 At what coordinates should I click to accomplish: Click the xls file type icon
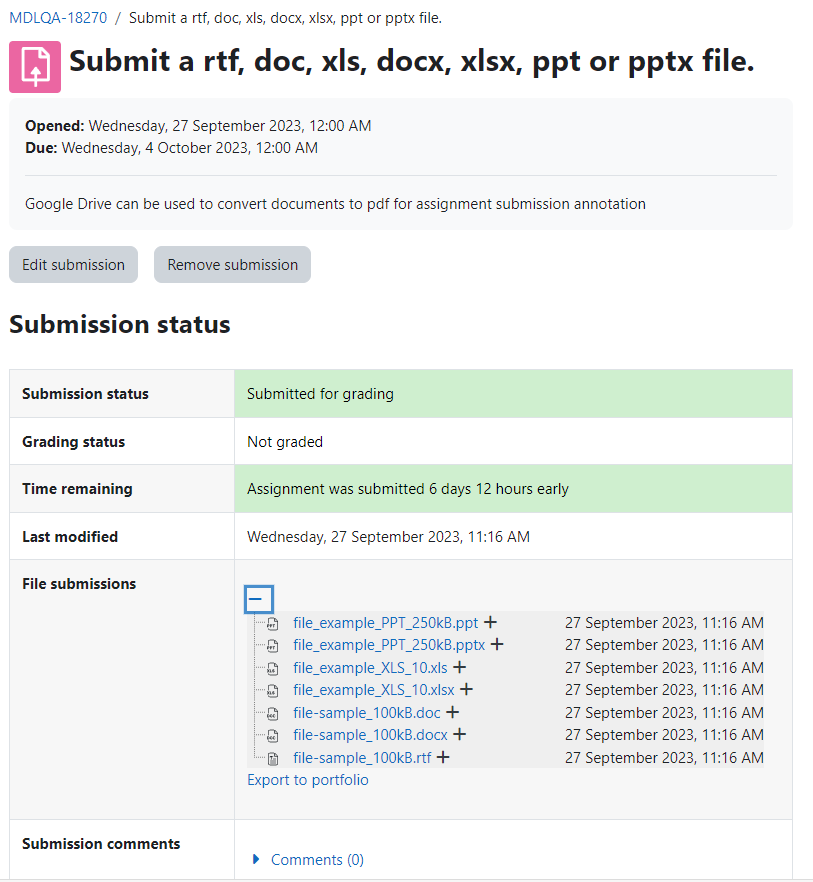[273, 668]
